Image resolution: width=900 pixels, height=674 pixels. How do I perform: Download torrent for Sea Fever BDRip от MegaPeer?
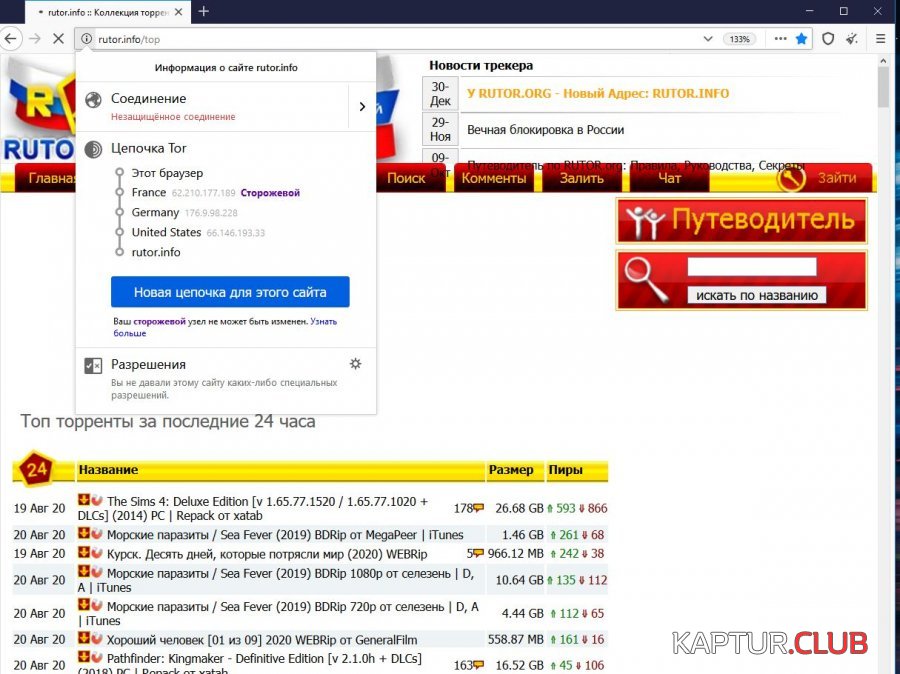(x=84, y=533)
